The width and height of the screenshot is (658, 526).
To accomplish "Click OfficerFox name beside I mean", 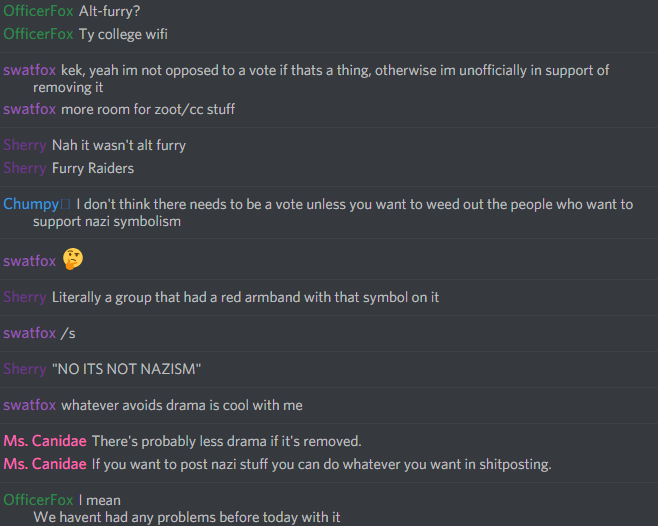I will point(38,500).
